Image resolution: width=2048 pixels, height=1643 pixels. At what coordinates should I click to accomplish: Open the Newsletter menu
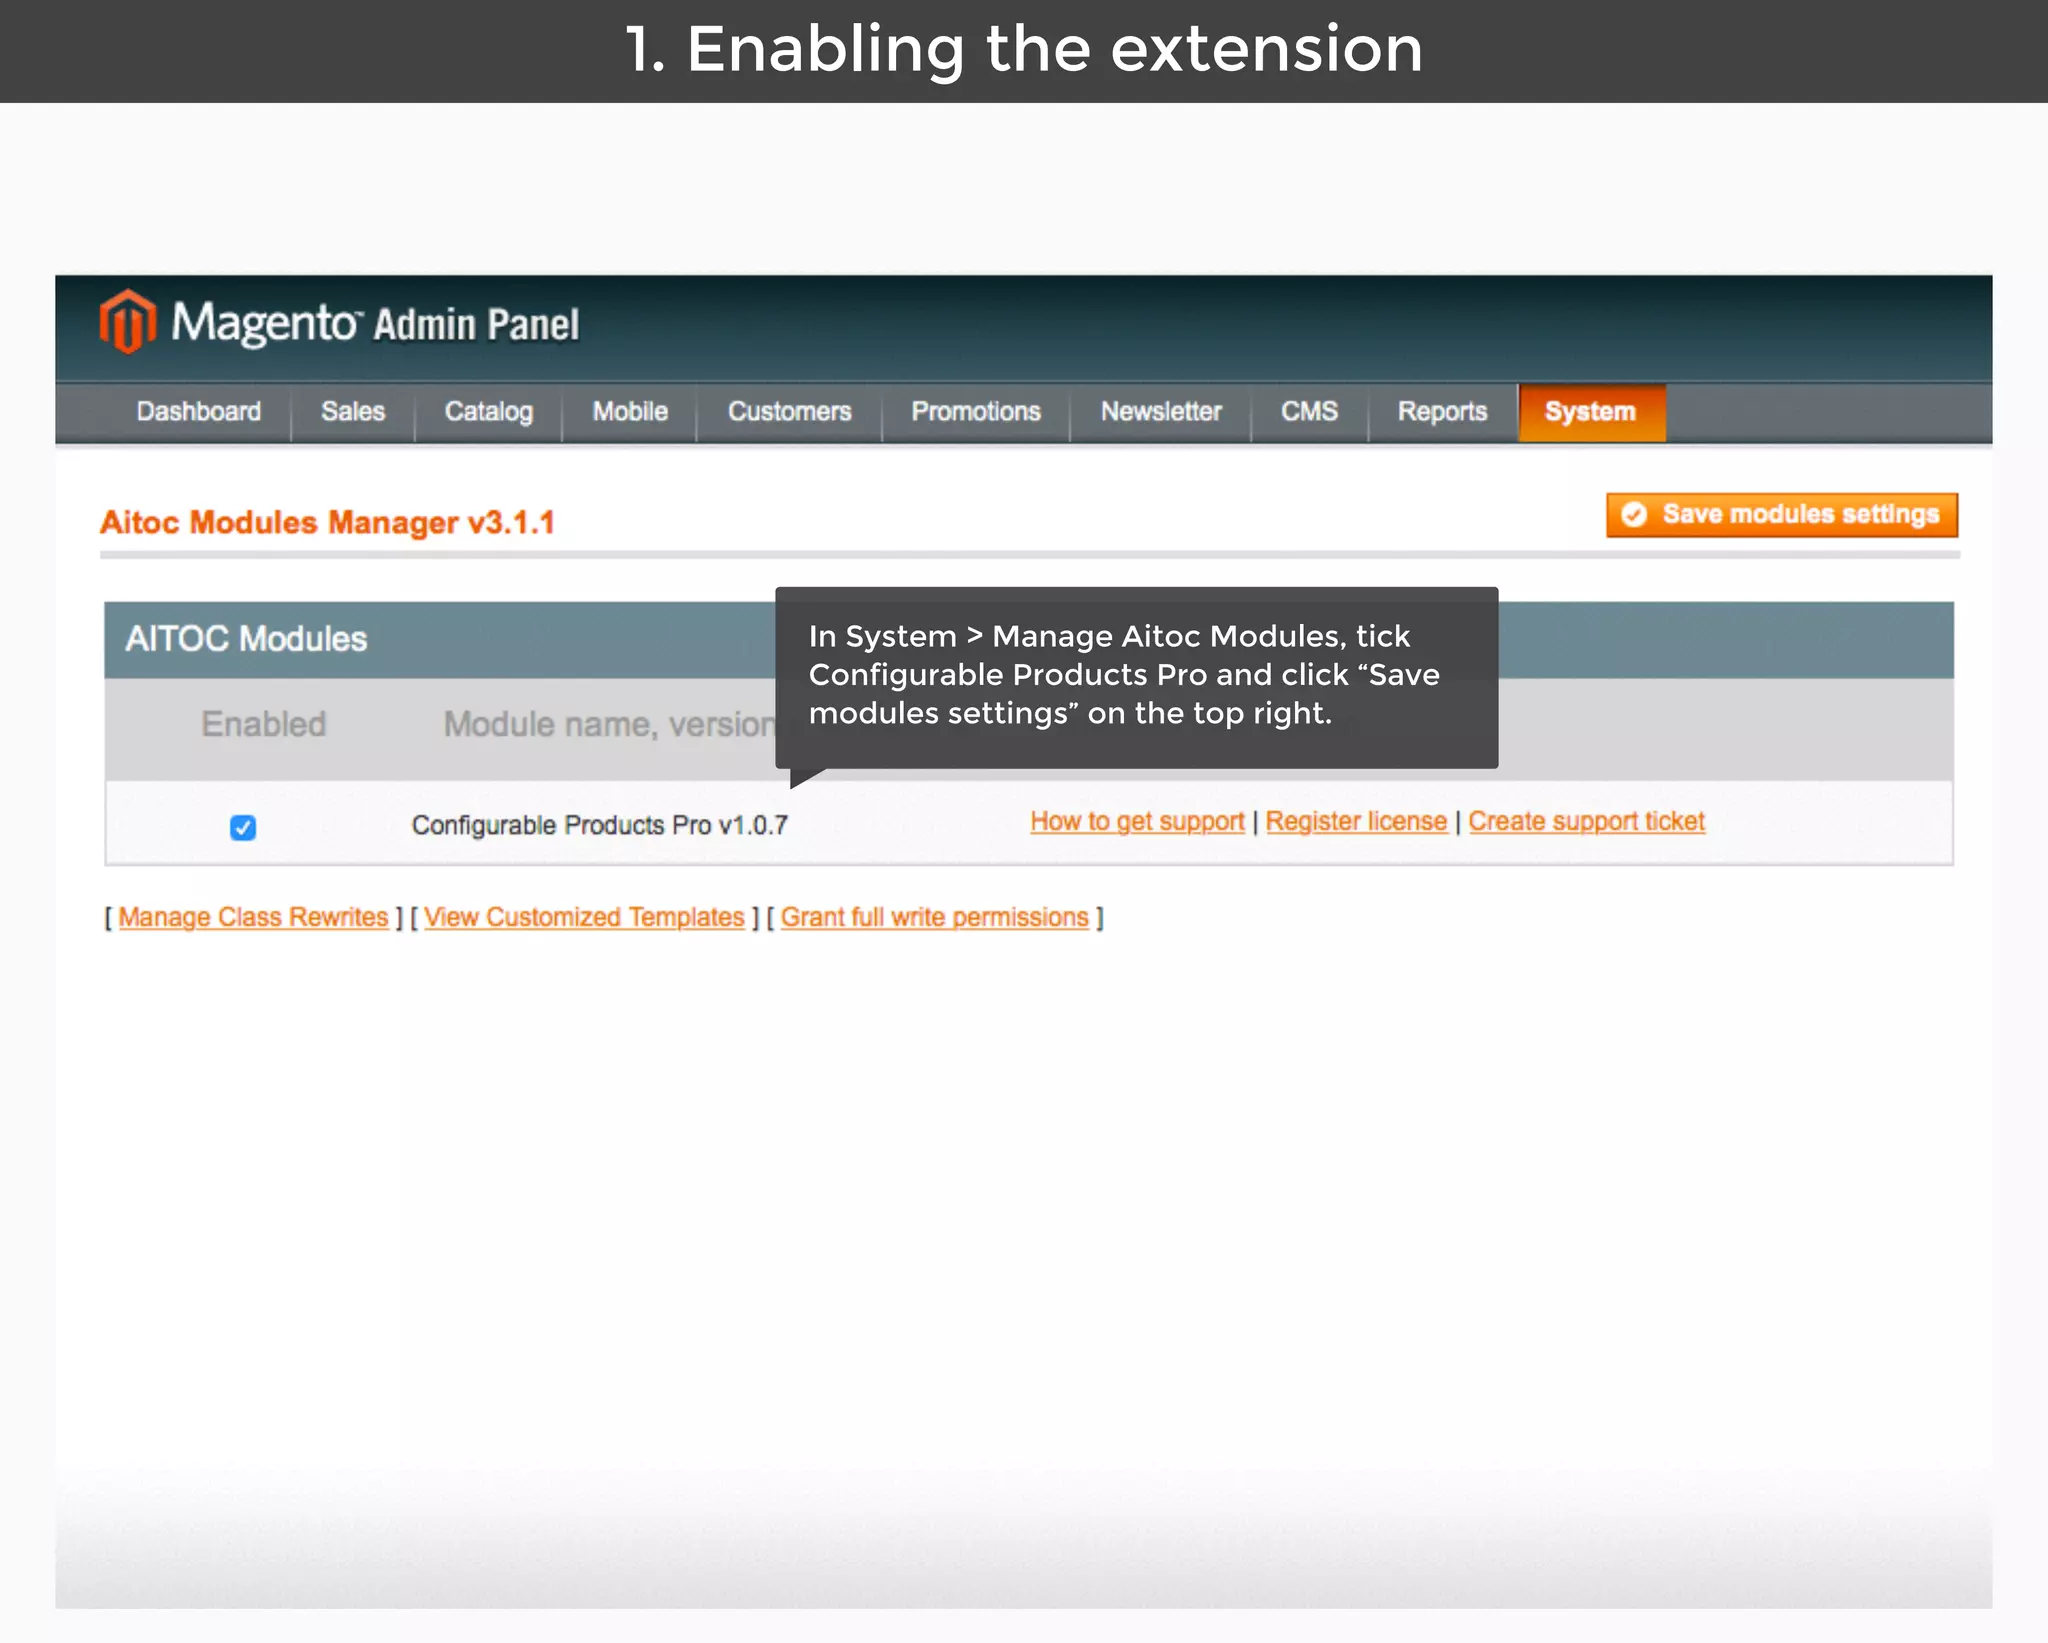point(1161,412)
